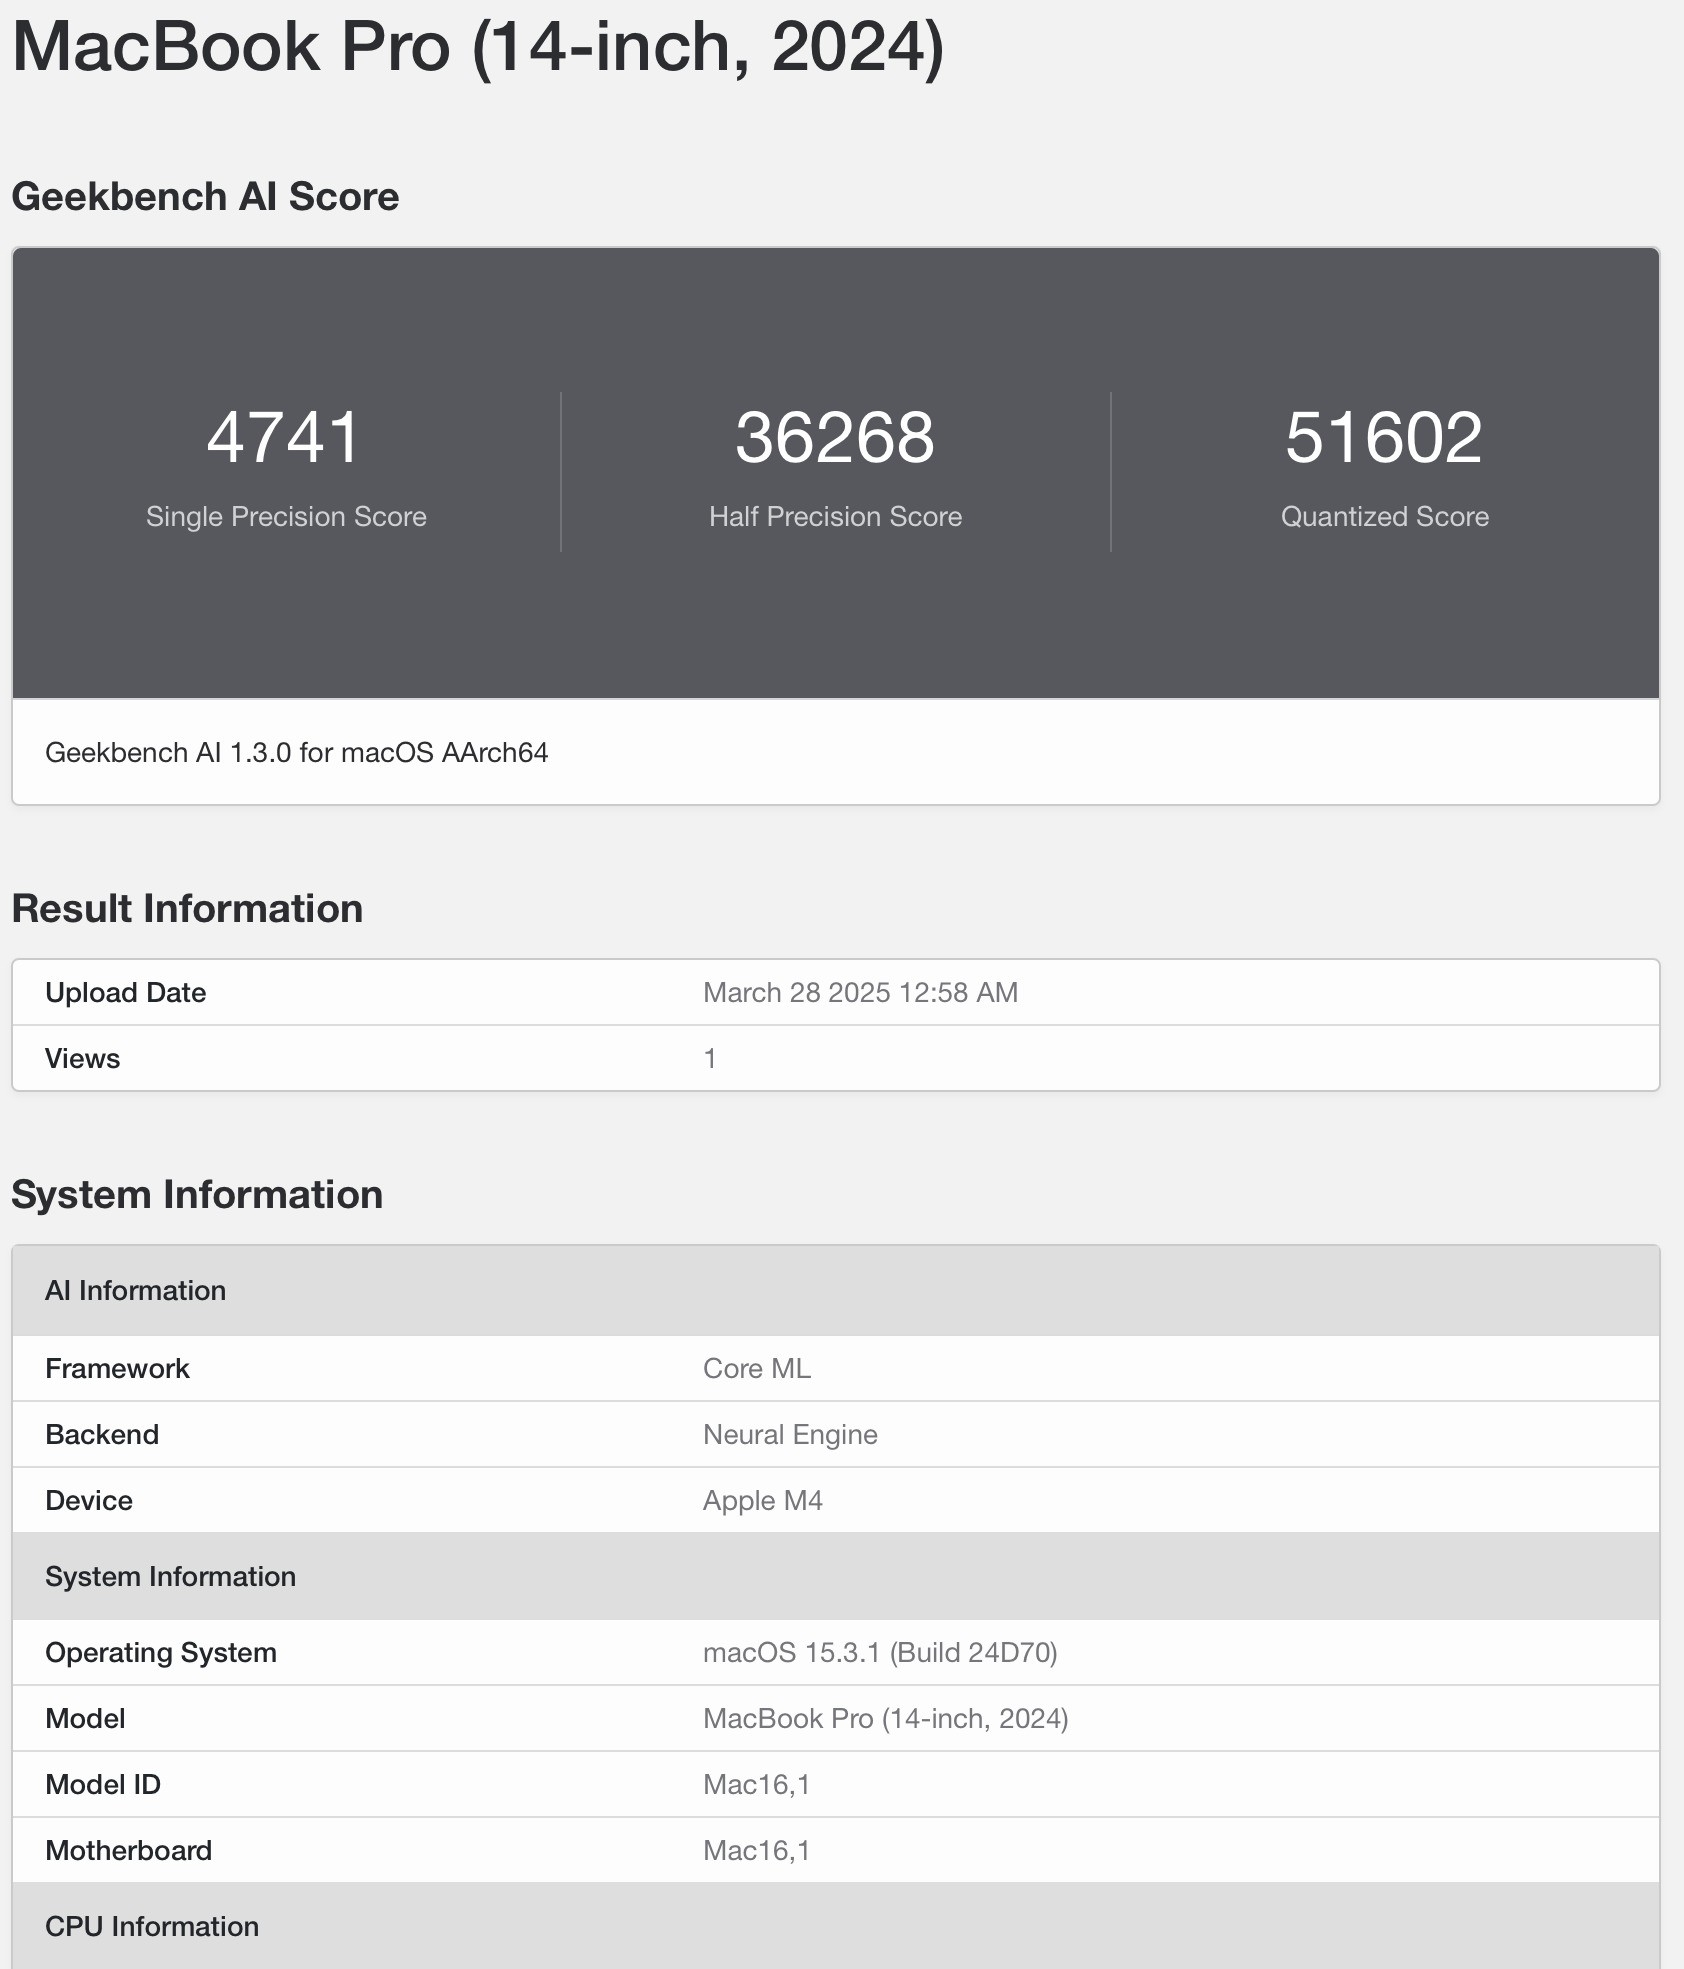Select the "Geekbench AI Score" heading
Image resolution: width=1684 pixels, height=1969 pixels.
click(x=205, y=196)
